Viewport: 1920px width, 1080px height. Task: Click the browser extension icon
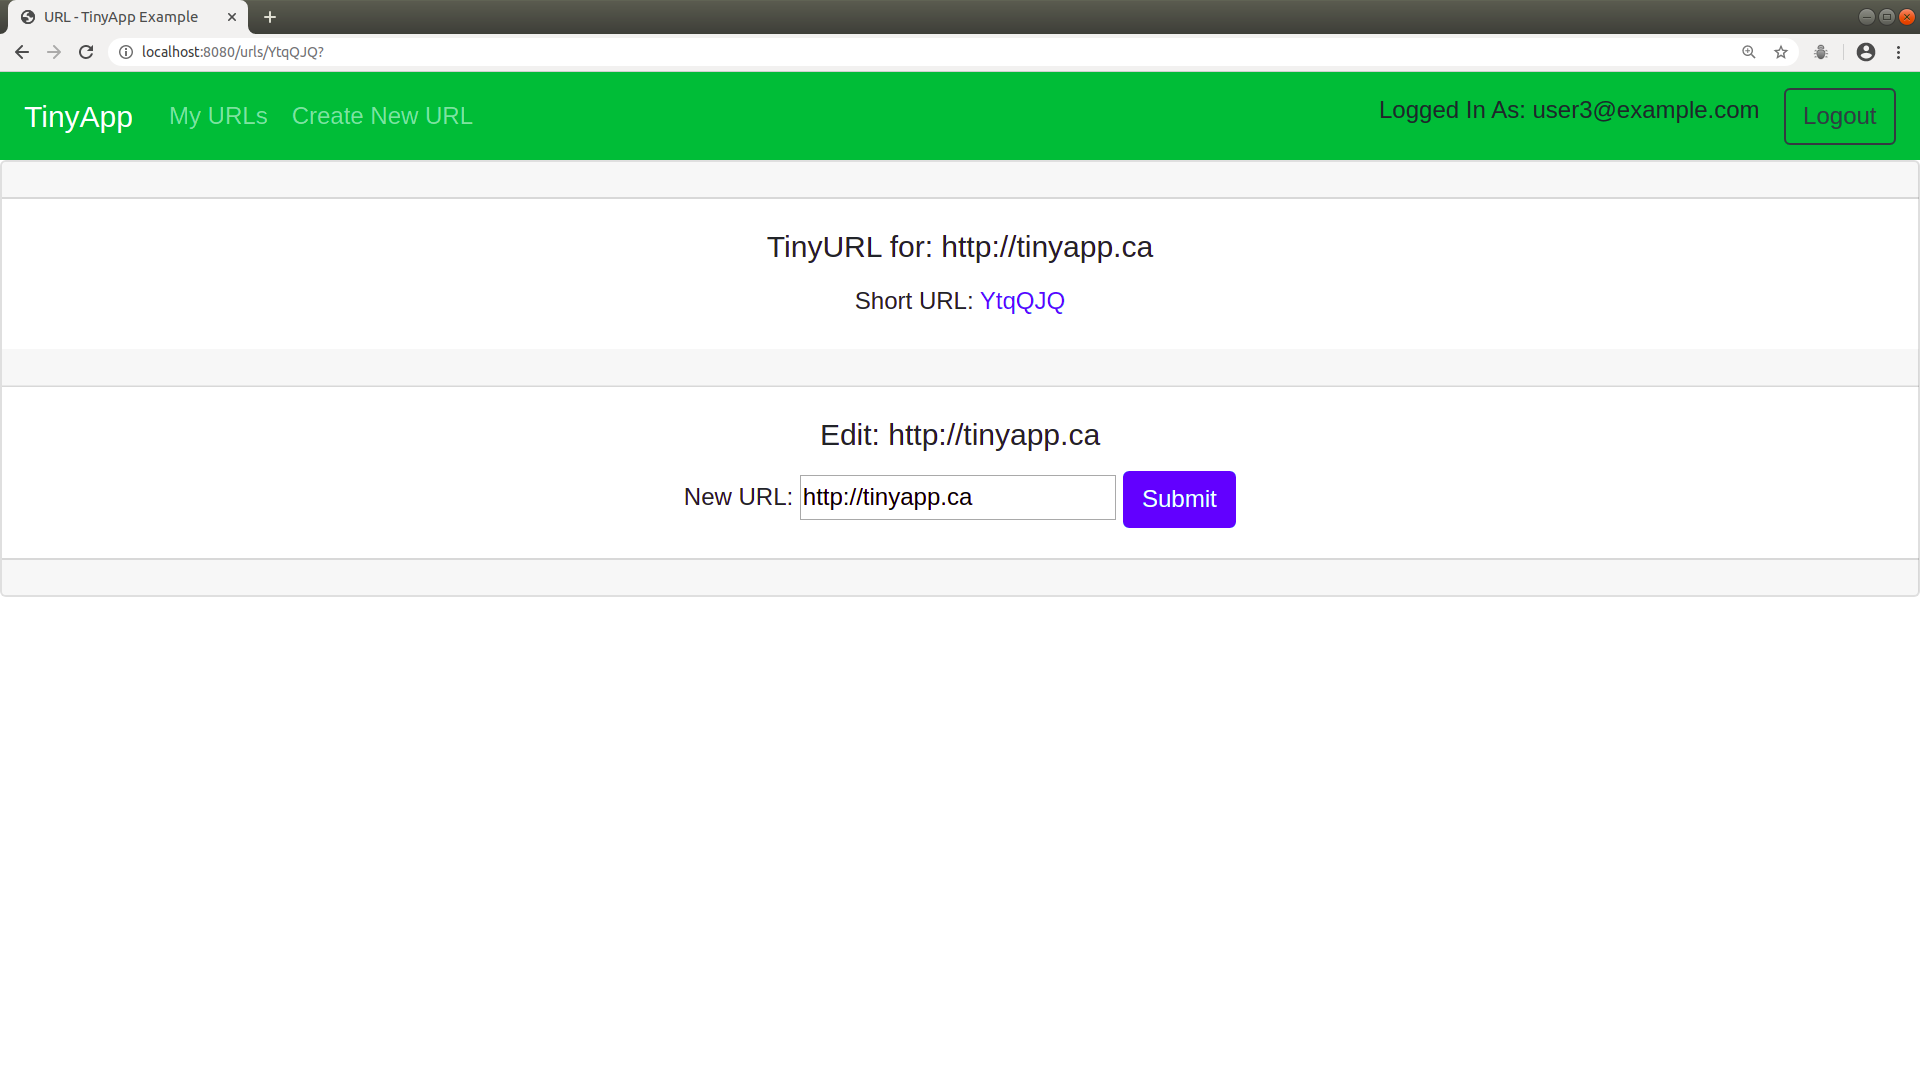[1821, 52]
